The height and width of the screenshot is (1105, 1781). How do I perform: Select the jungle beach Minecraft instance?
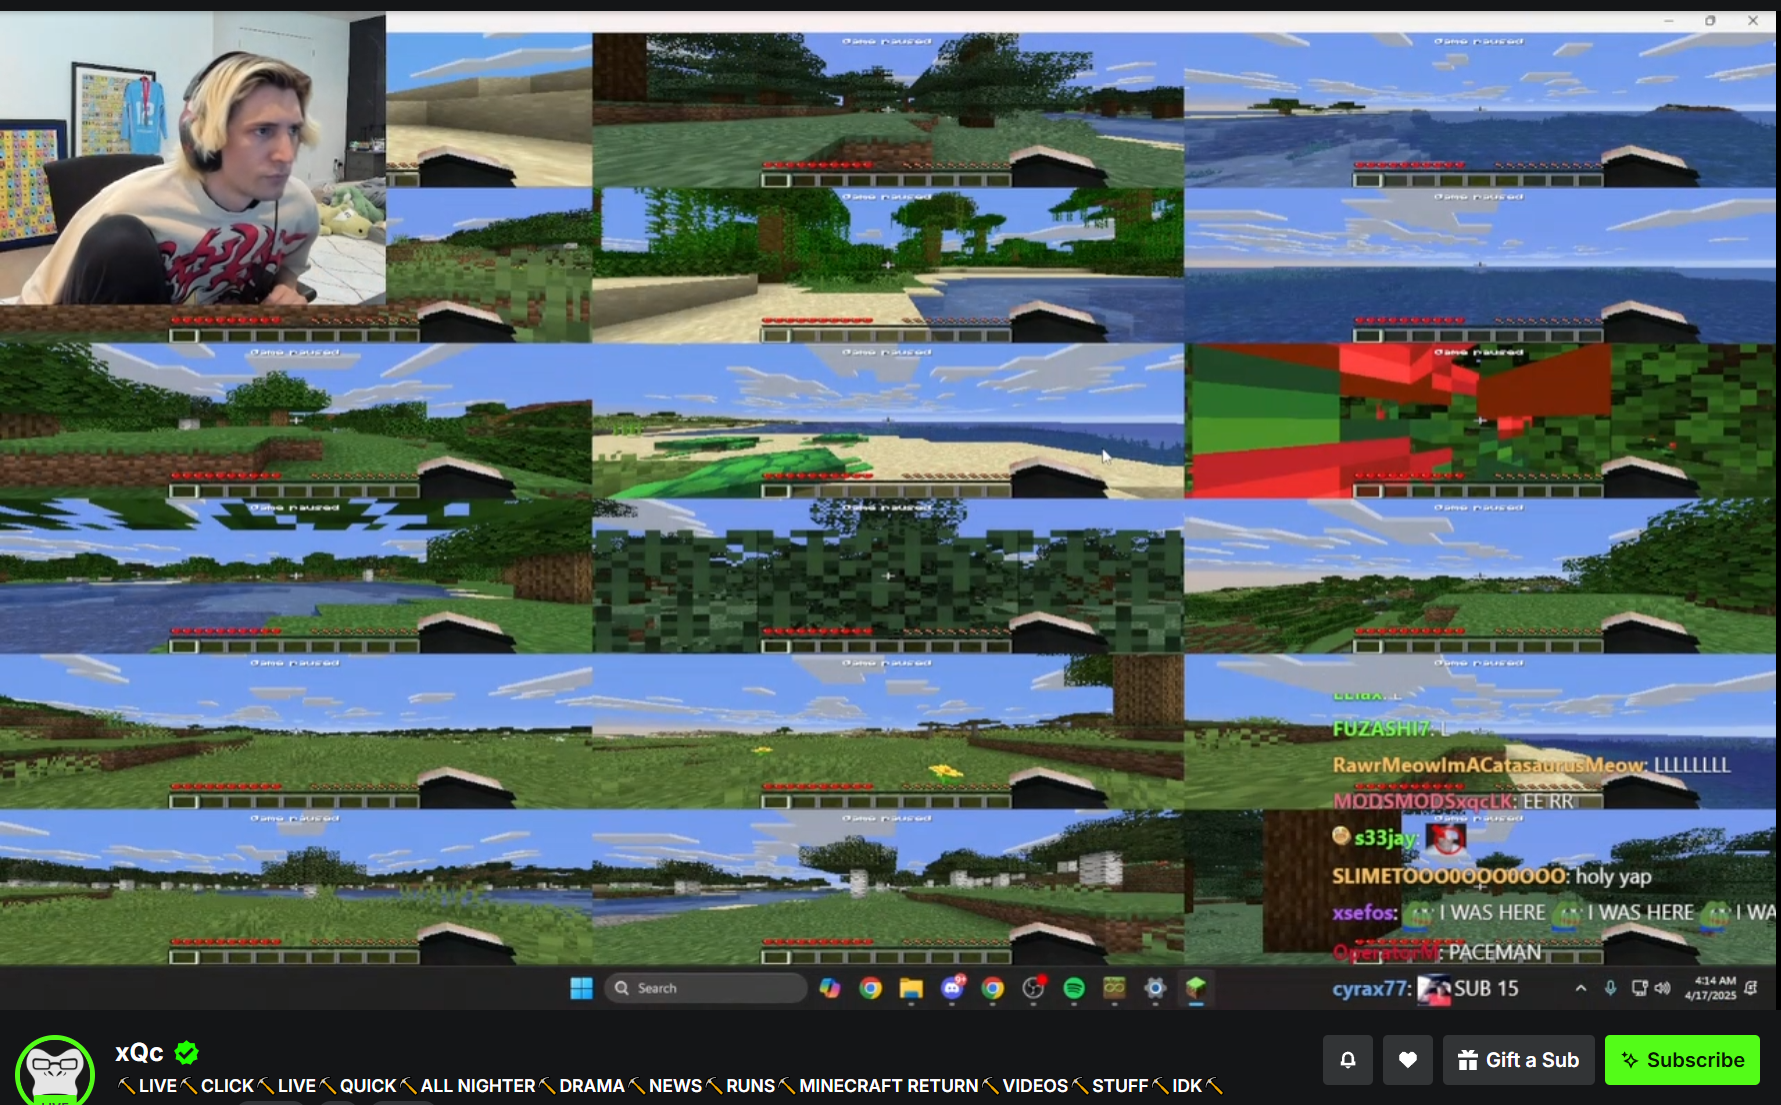pos(888,265)
